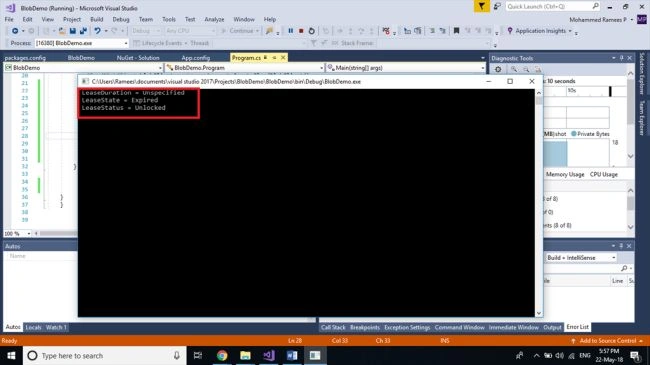The width and height of the screenshot is (650, 365).
Task: Click the Application Insights bulb icon
Action: pyautogui.click(x=510, y=31)
